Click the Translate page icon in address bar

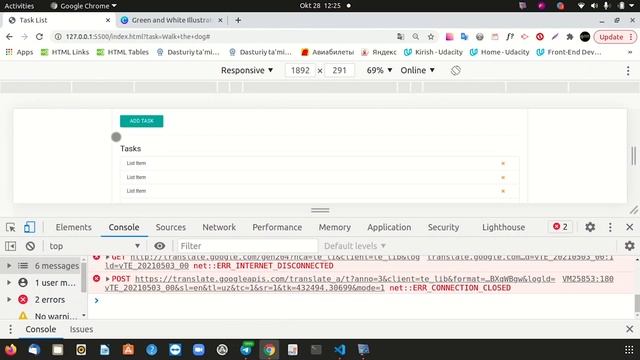point(400,37)
